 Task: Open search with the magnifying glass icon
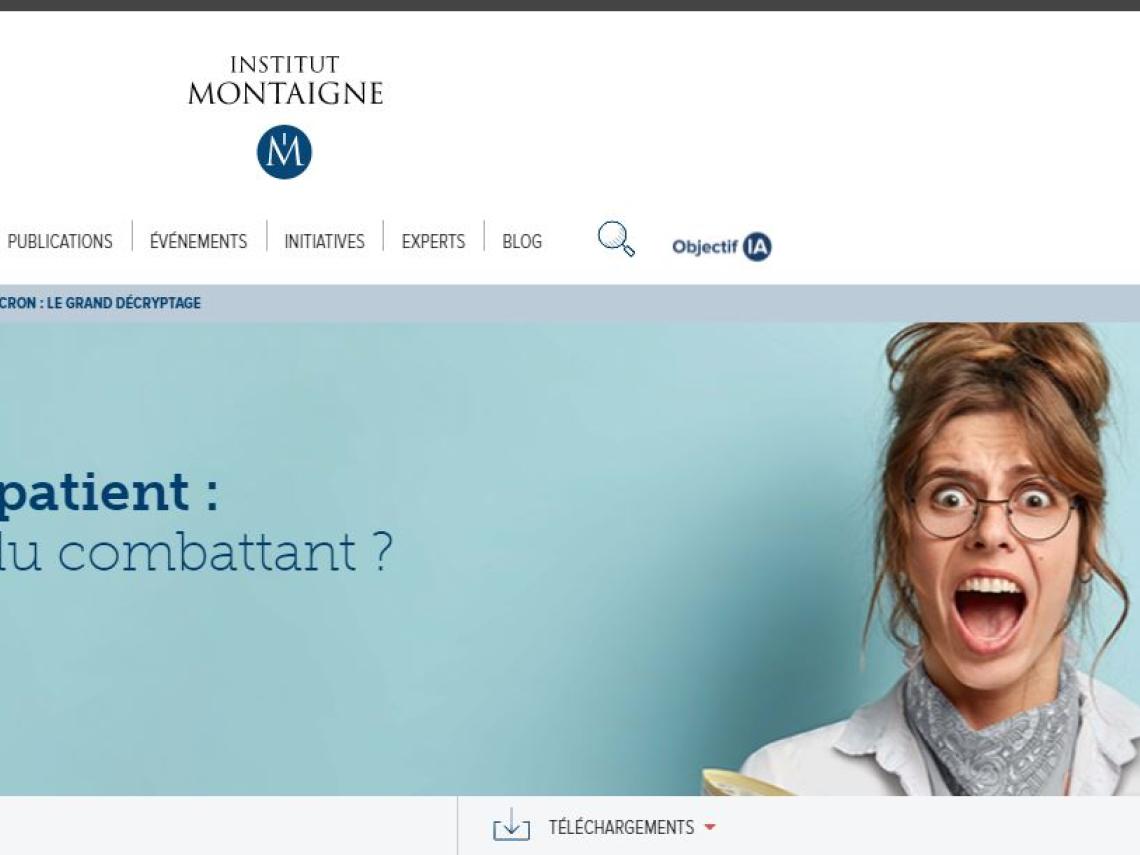tap(616, 238)
